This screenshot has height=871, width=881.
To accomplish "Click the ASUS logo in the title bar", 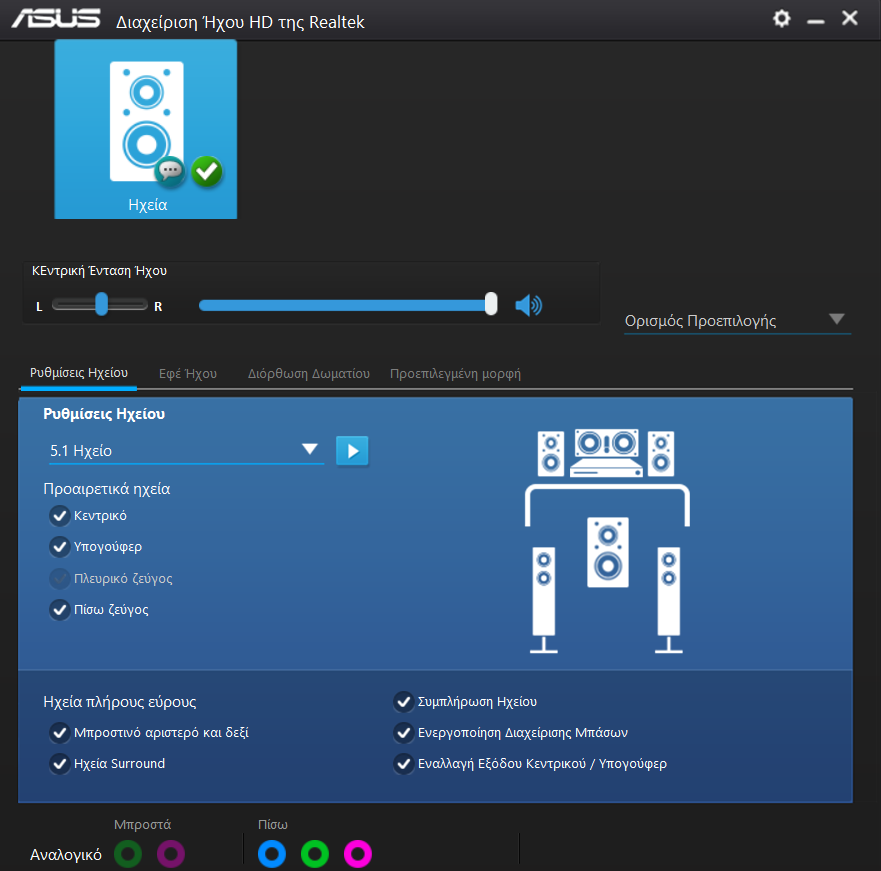I will [56, 18].
